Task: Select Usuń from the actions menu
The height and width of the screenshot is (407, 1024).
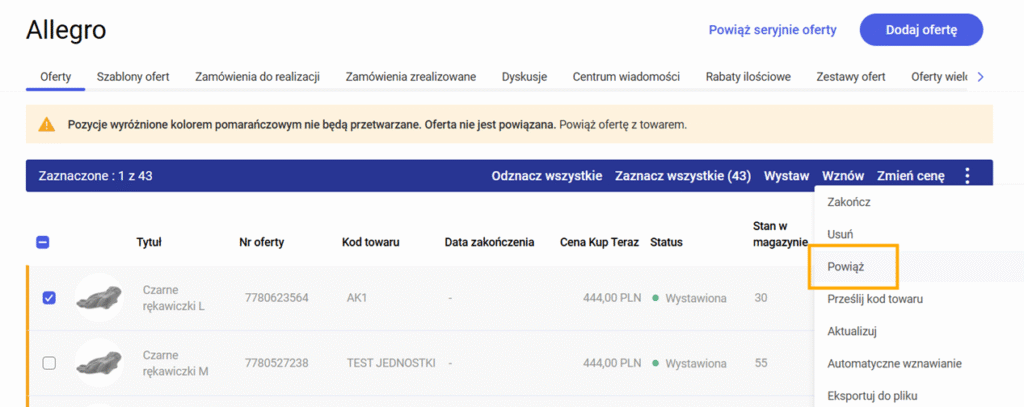Action: click(x=840, y=234)
